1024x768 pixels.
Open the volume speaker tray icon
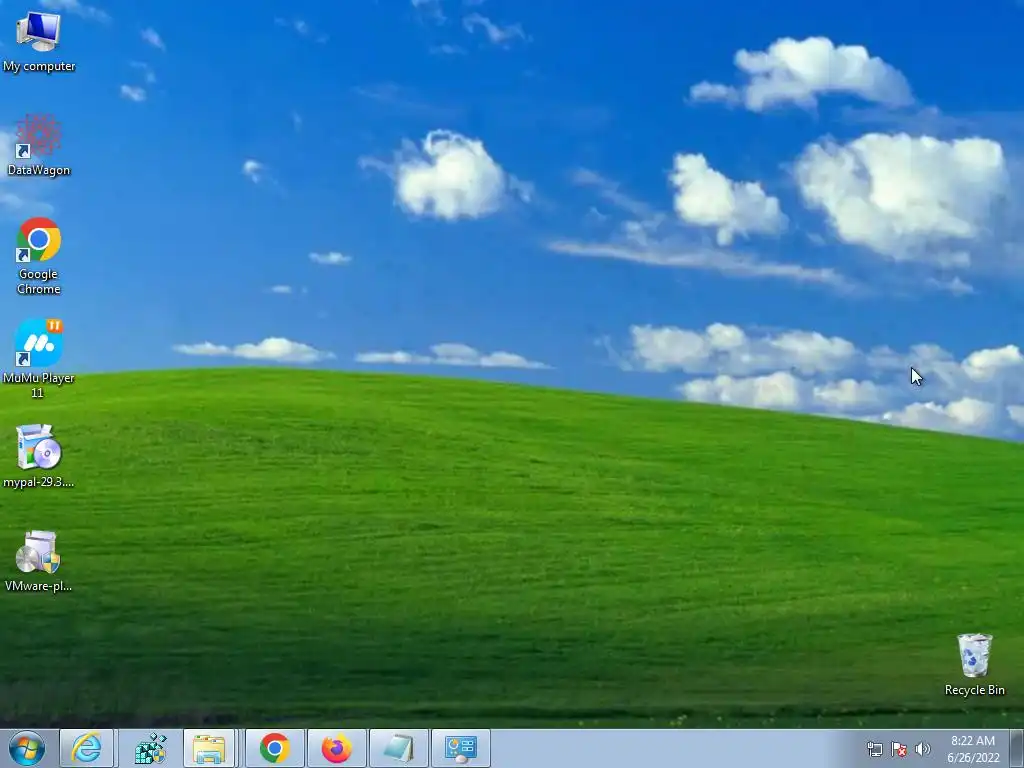pyautogui.click(x=923, y=749)
